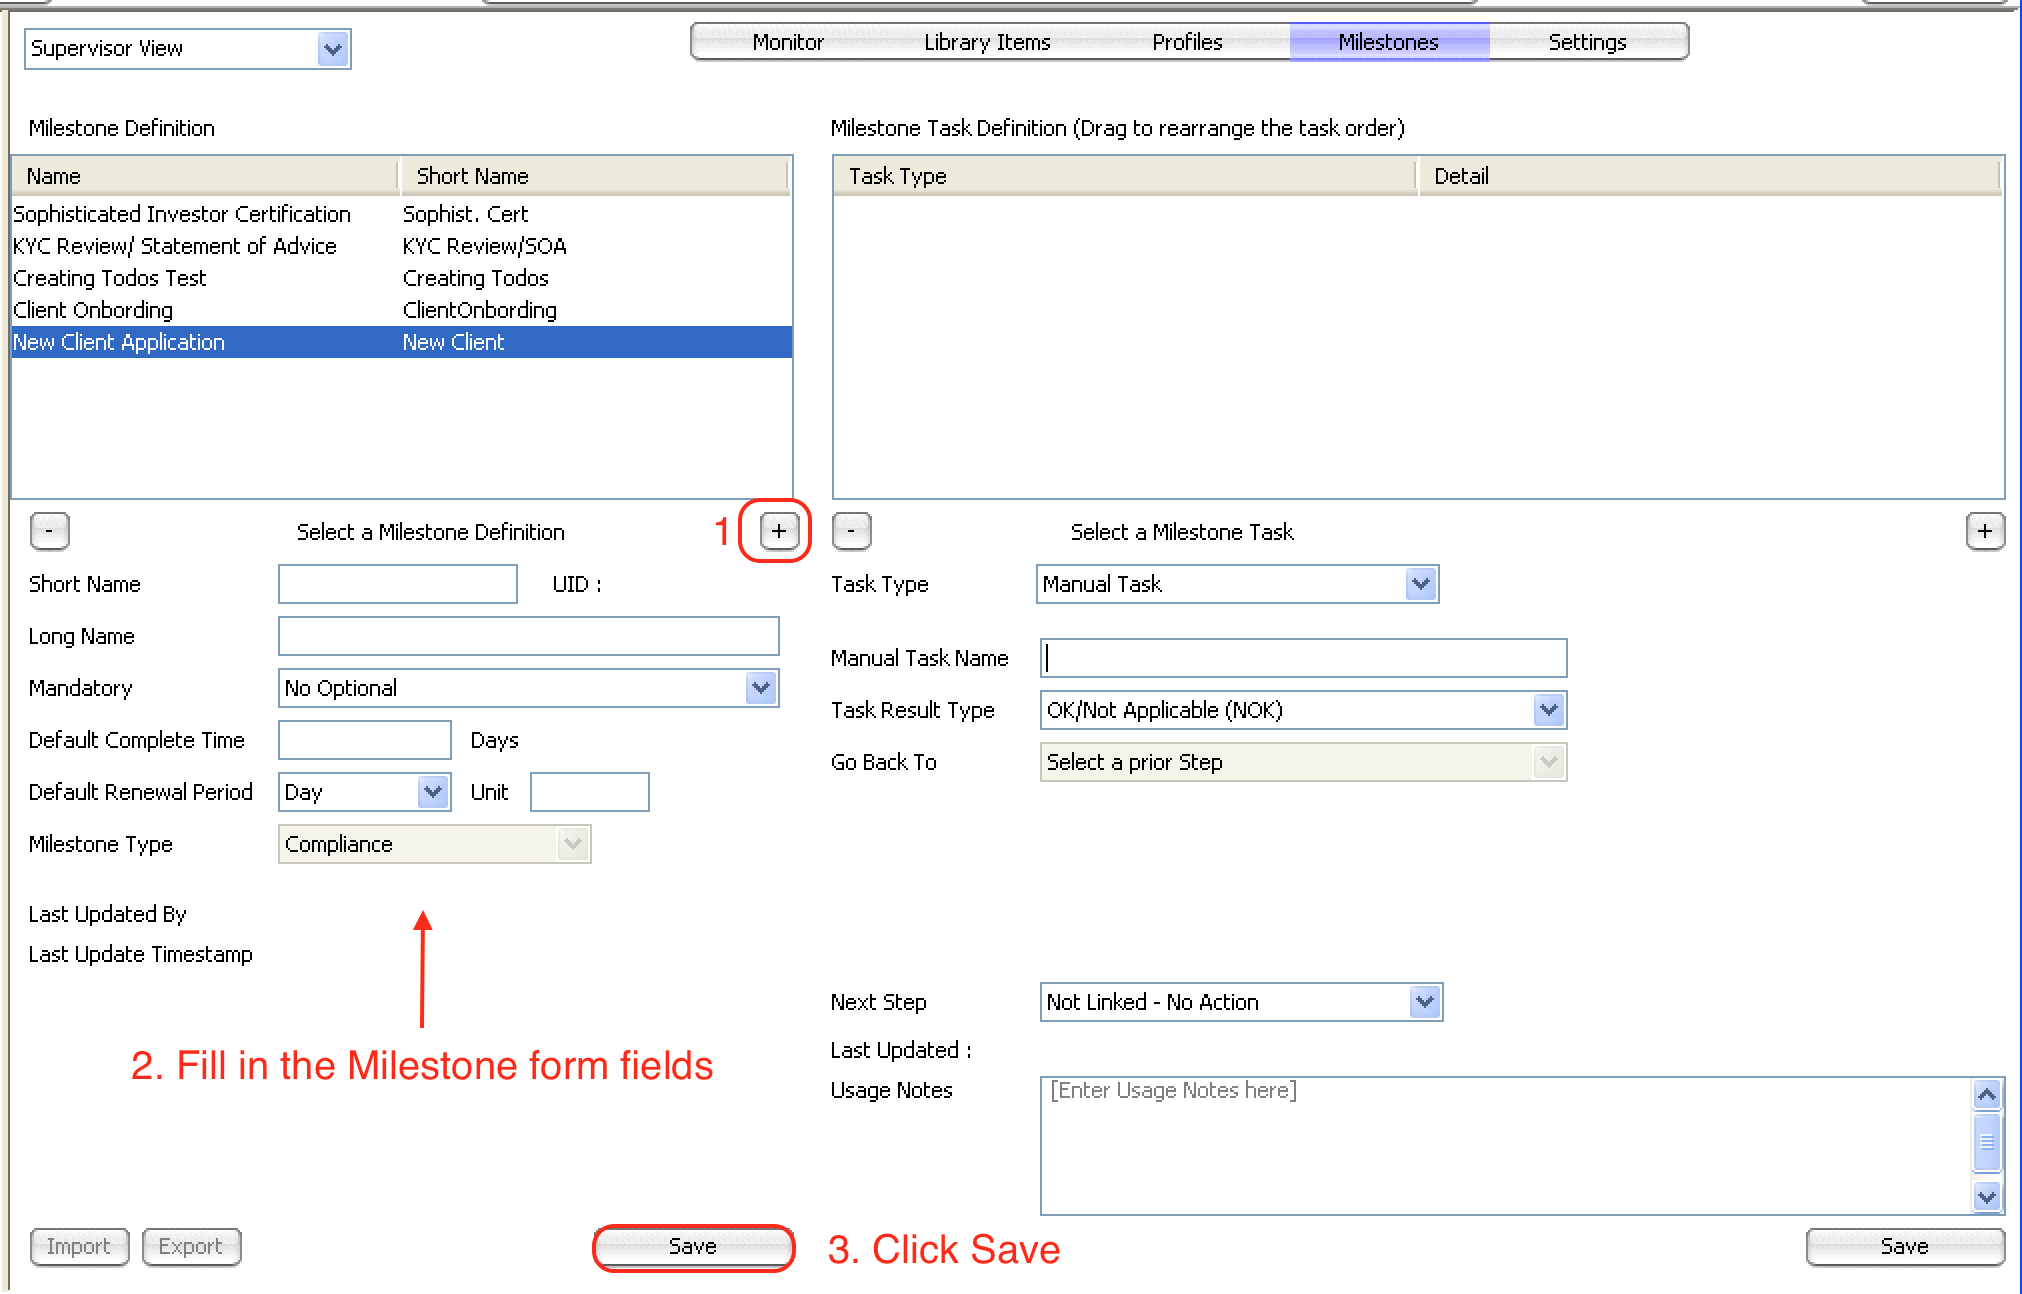Click the Import button
Image resolution: width=2022 pixels, height=1294 pixels.
pyautogui.click(x=79, y=1247)
